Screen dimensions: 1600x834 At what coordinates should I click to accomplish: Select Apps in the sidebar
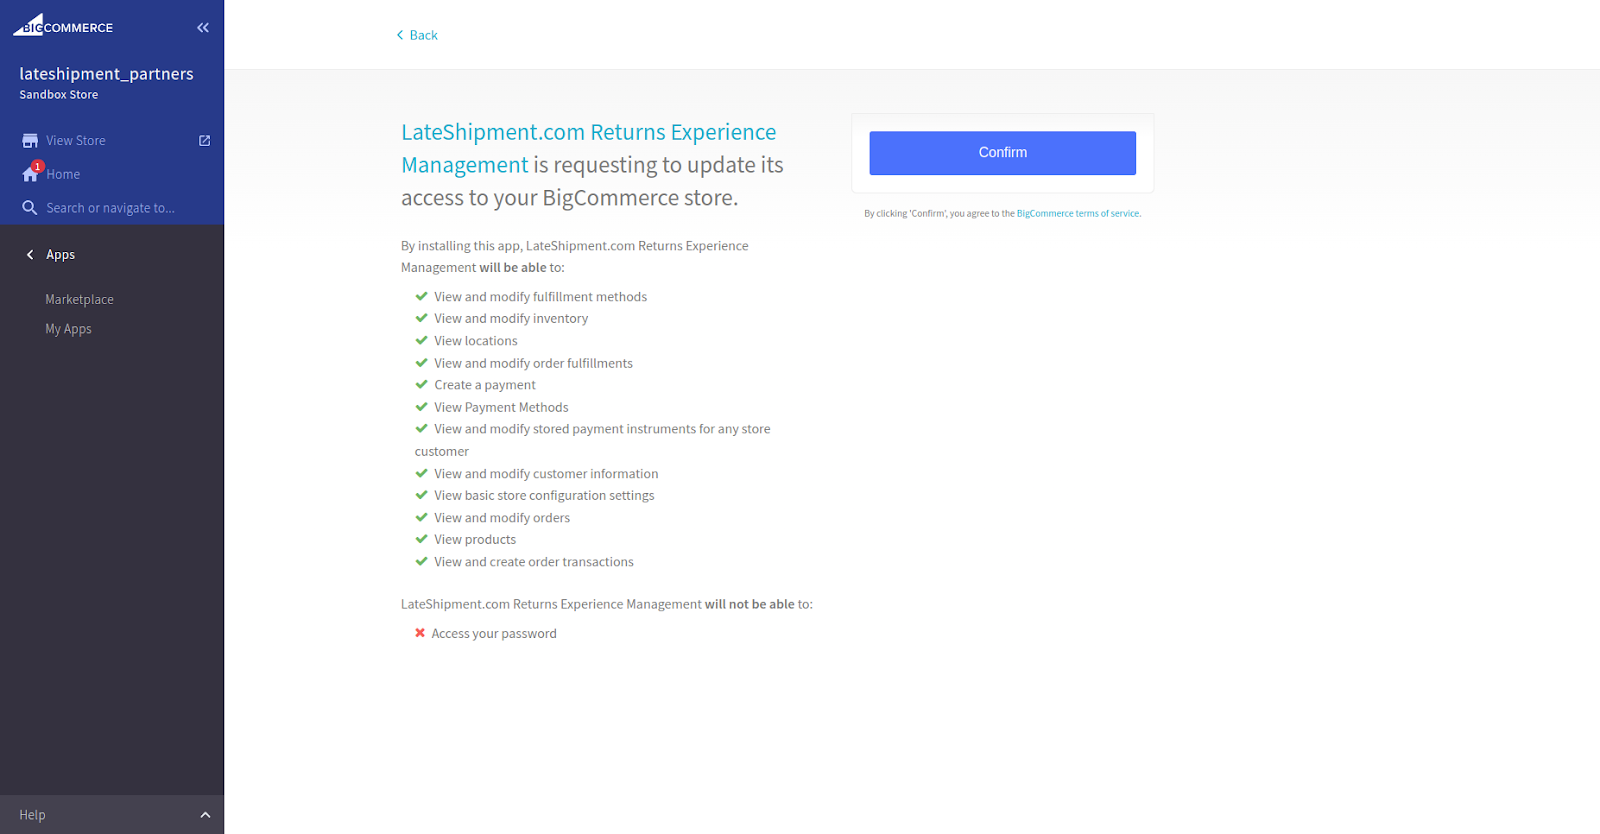60,255
